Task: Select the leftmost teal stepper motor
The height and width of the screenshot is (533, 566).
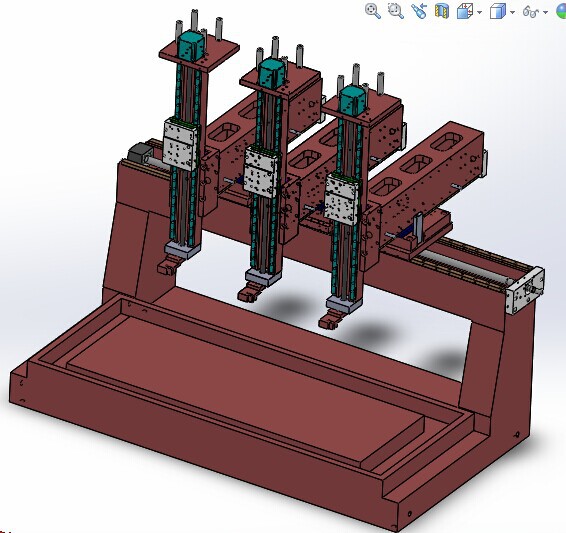Action: pyautogui.click(x=191, y=45)
